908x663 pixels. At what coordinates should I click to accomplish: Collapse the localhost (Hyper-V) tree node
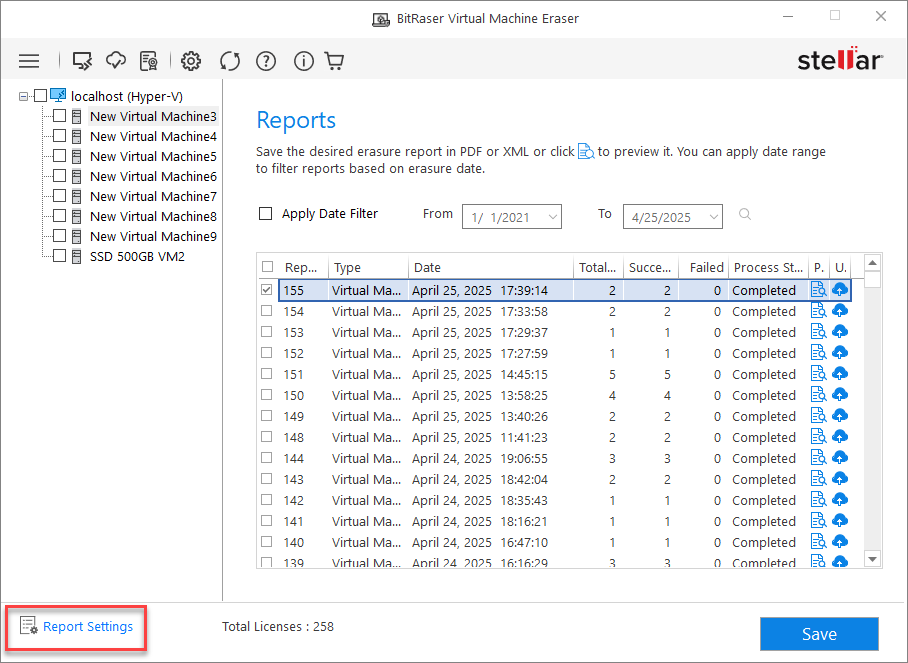[x=23, y=96]
